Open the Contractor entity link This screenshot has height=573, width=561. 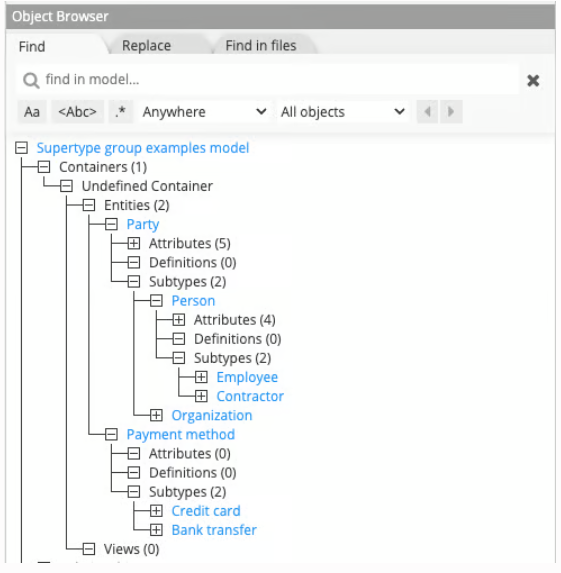(x=250, y=396)
